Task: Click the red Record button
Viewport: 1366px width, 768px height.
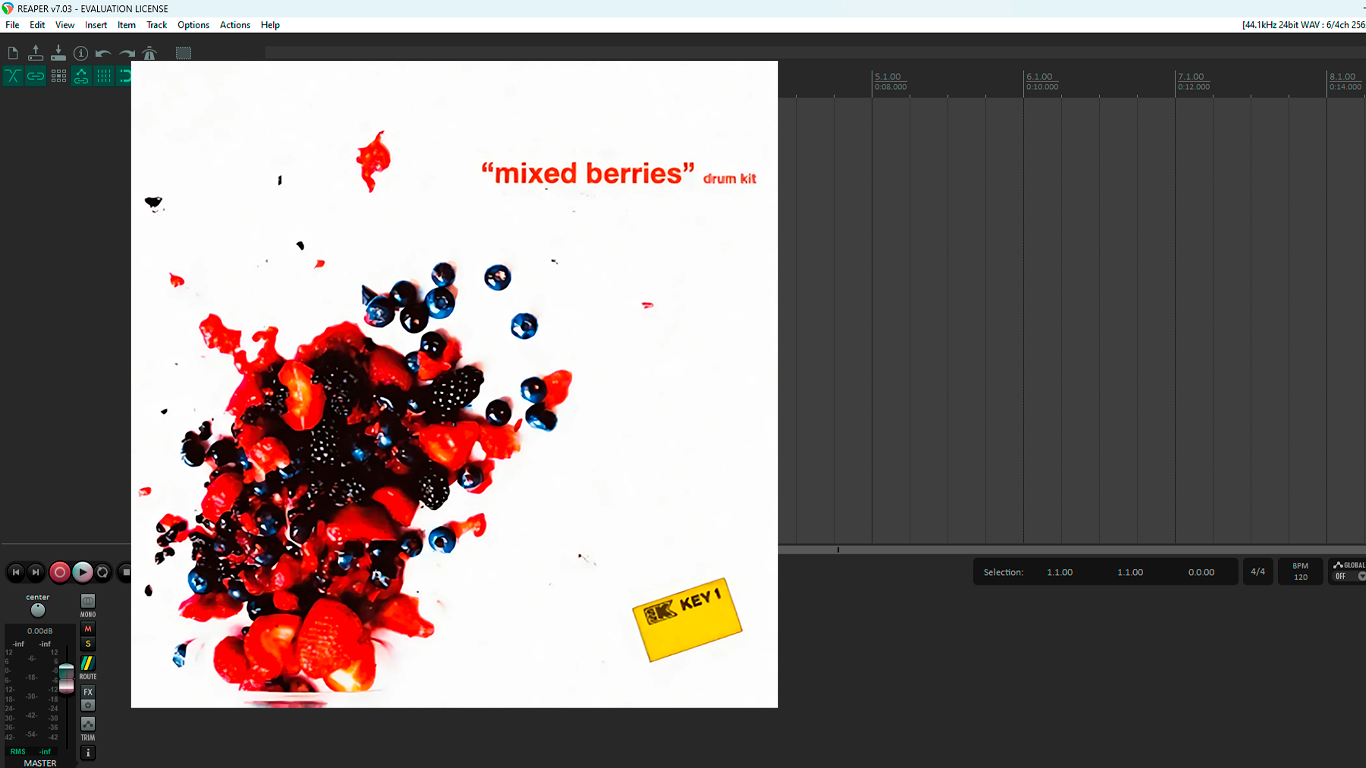Action: click(60, 572)
